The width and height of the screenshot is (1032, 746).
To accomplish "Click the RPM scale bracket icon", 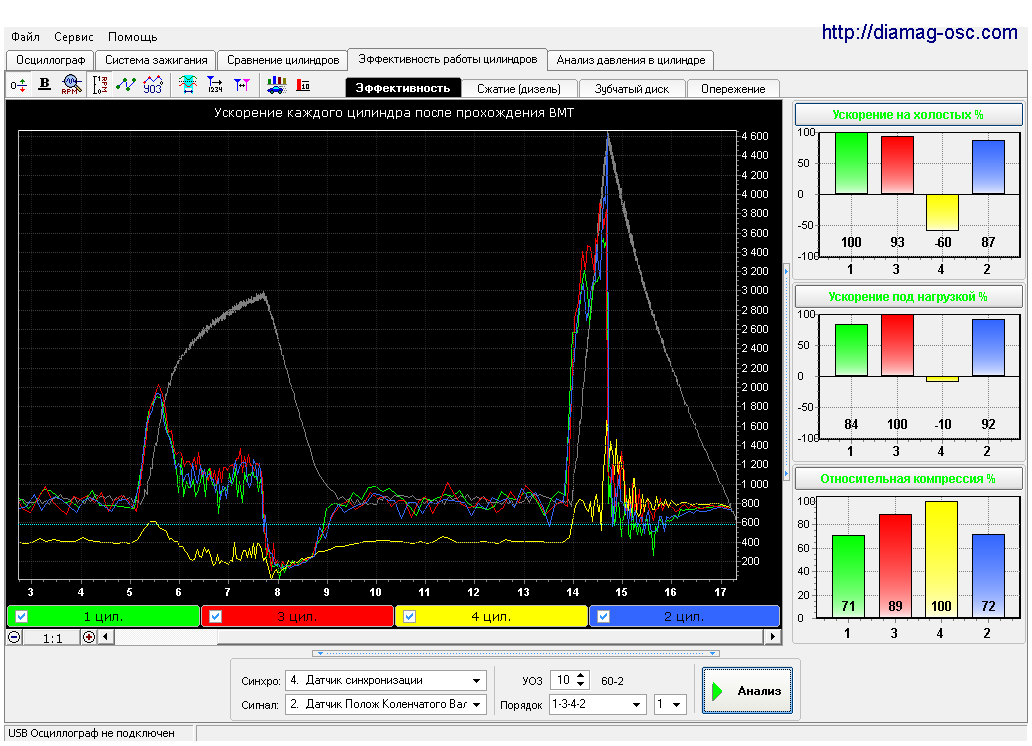I will click(100, 84).
